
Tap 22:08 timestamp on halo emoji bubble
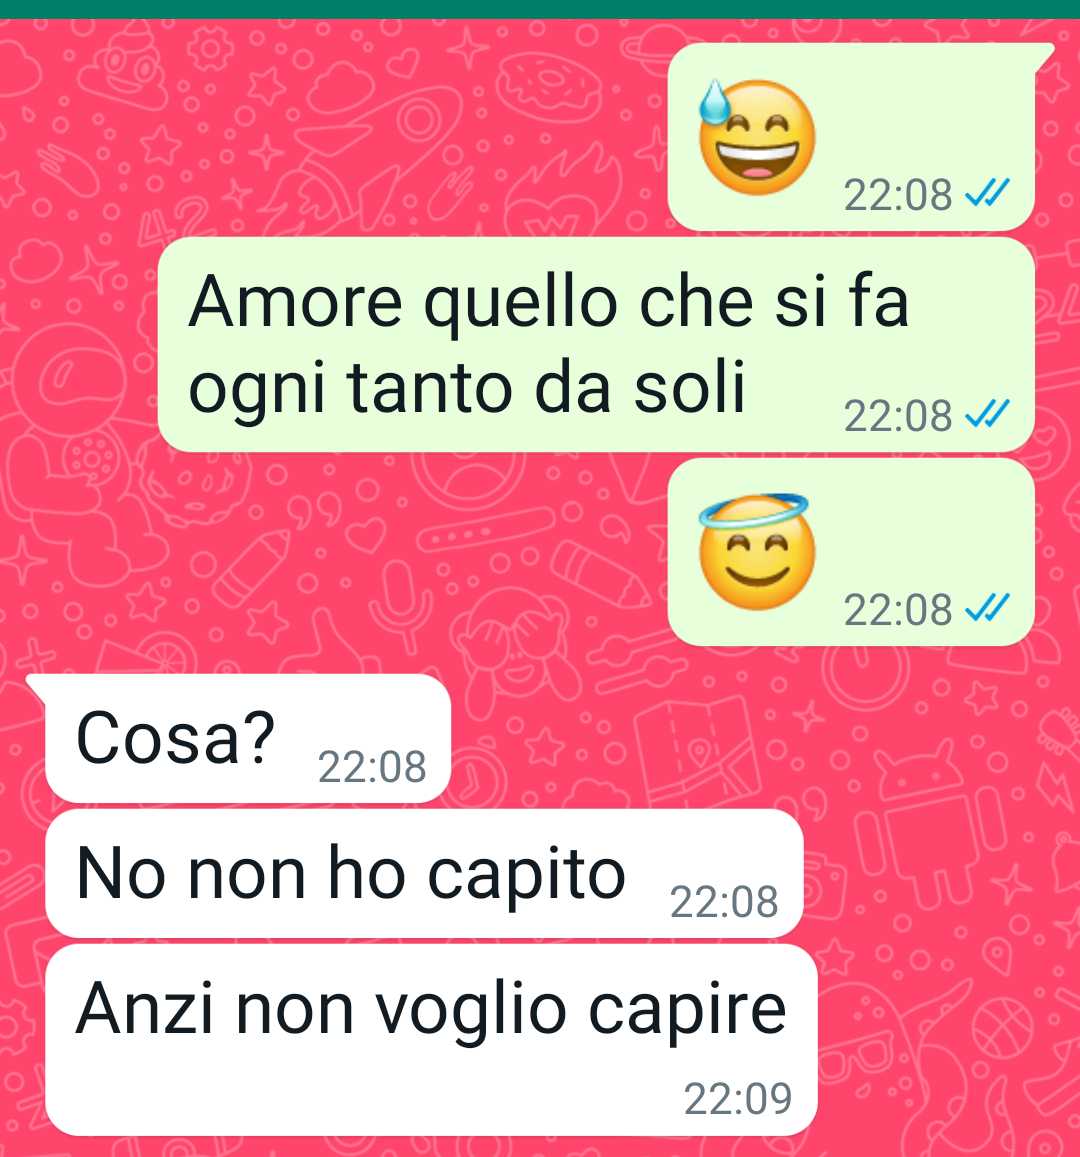(898, 610)
